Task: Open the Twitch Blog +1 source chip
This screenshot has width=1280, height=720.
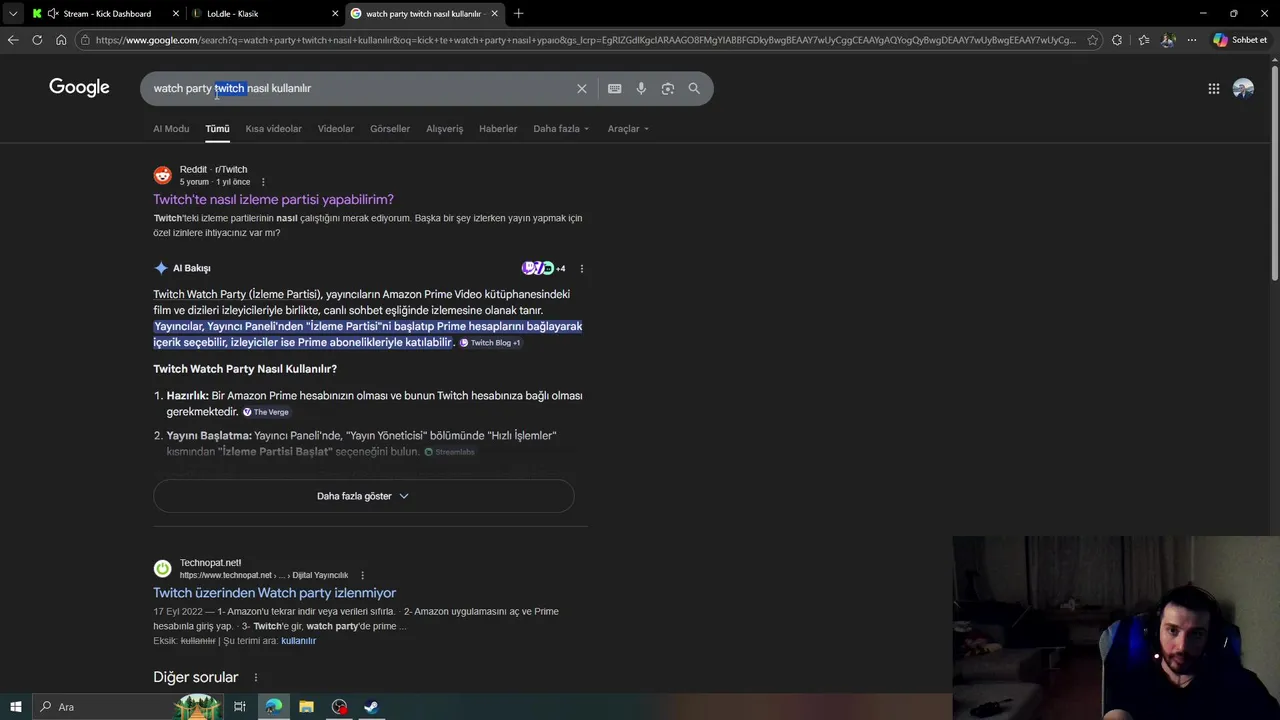Action: [490, 343]
